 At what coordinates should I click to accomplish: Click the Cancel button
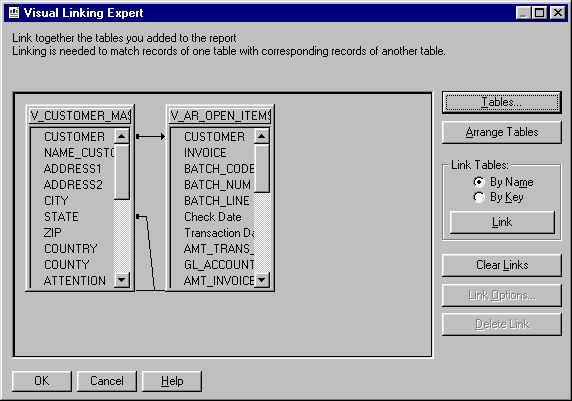[107, 381]
